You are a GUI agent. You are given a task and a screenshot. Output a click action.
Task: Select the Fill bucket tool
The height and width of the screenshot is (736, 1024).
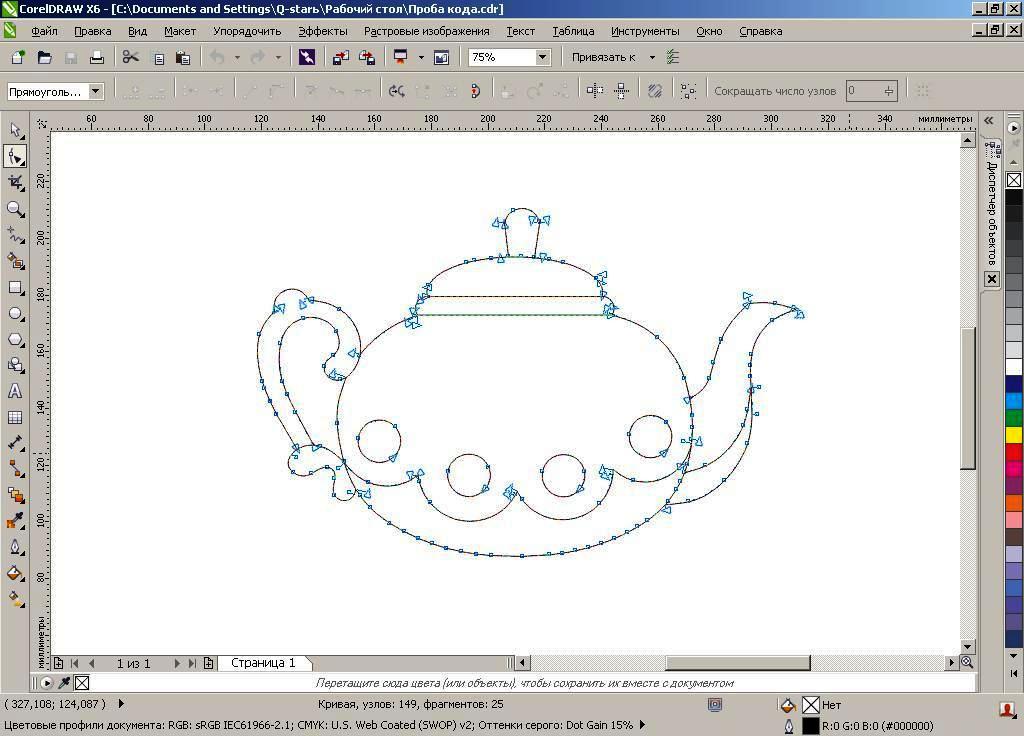(15, 573)
